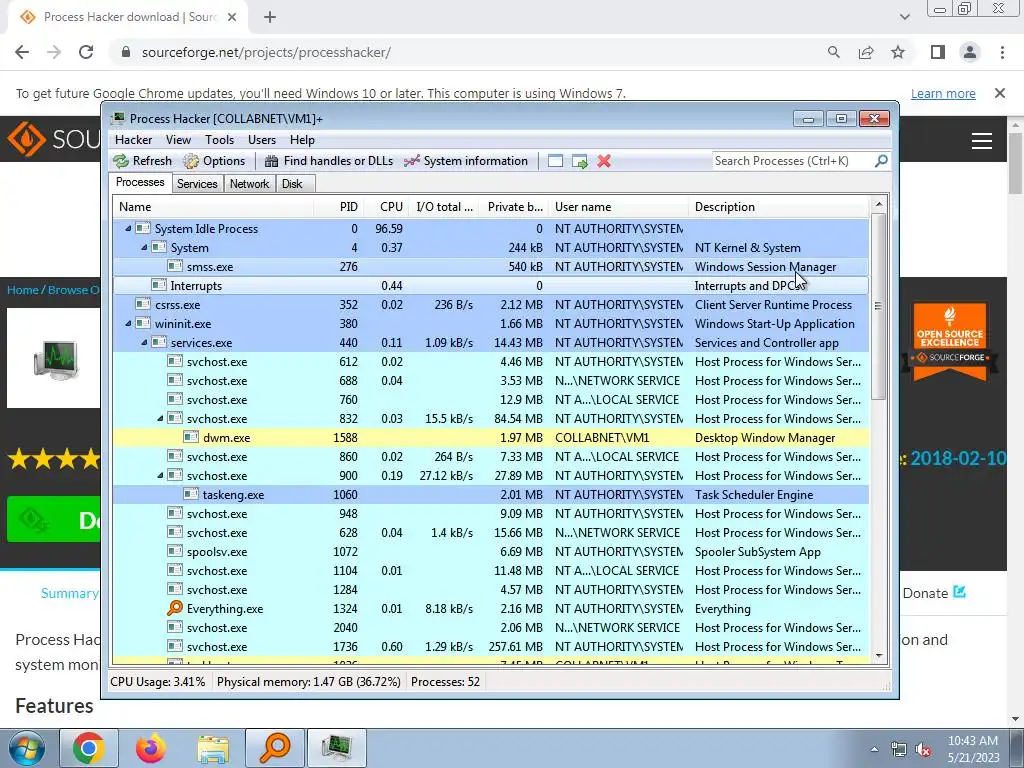Select the csrss.exe process row
1024x768 pixels.
tap(490, 304)
